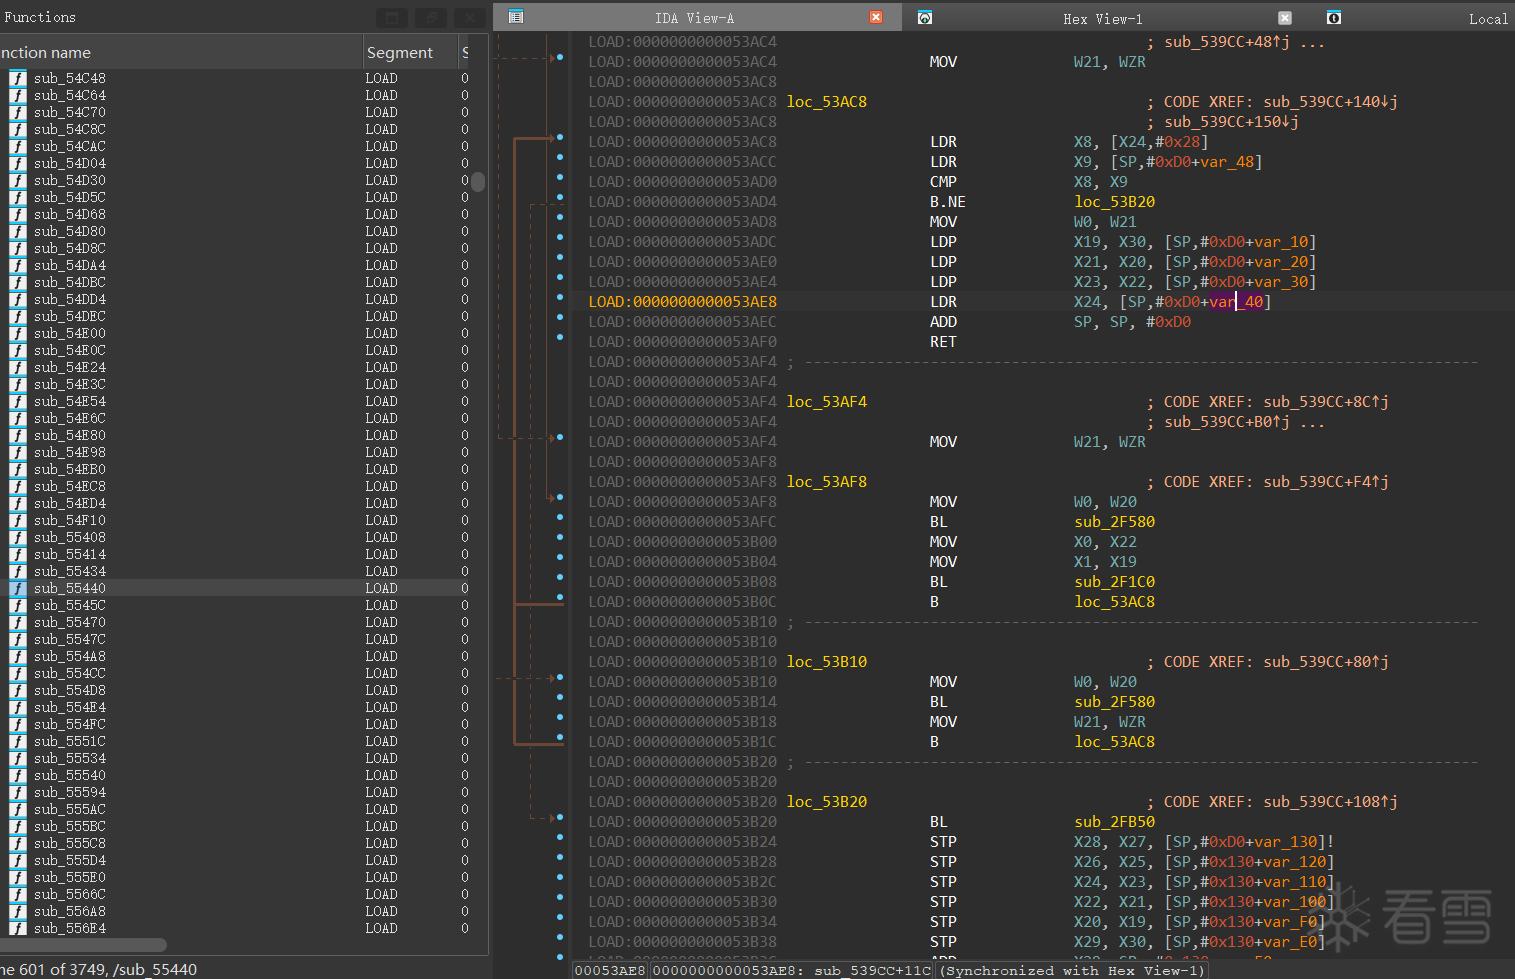Click loc_53B20 operand of B.NE
The height and width of the screenshot is (979, 1515).
tap(1114, 202)
